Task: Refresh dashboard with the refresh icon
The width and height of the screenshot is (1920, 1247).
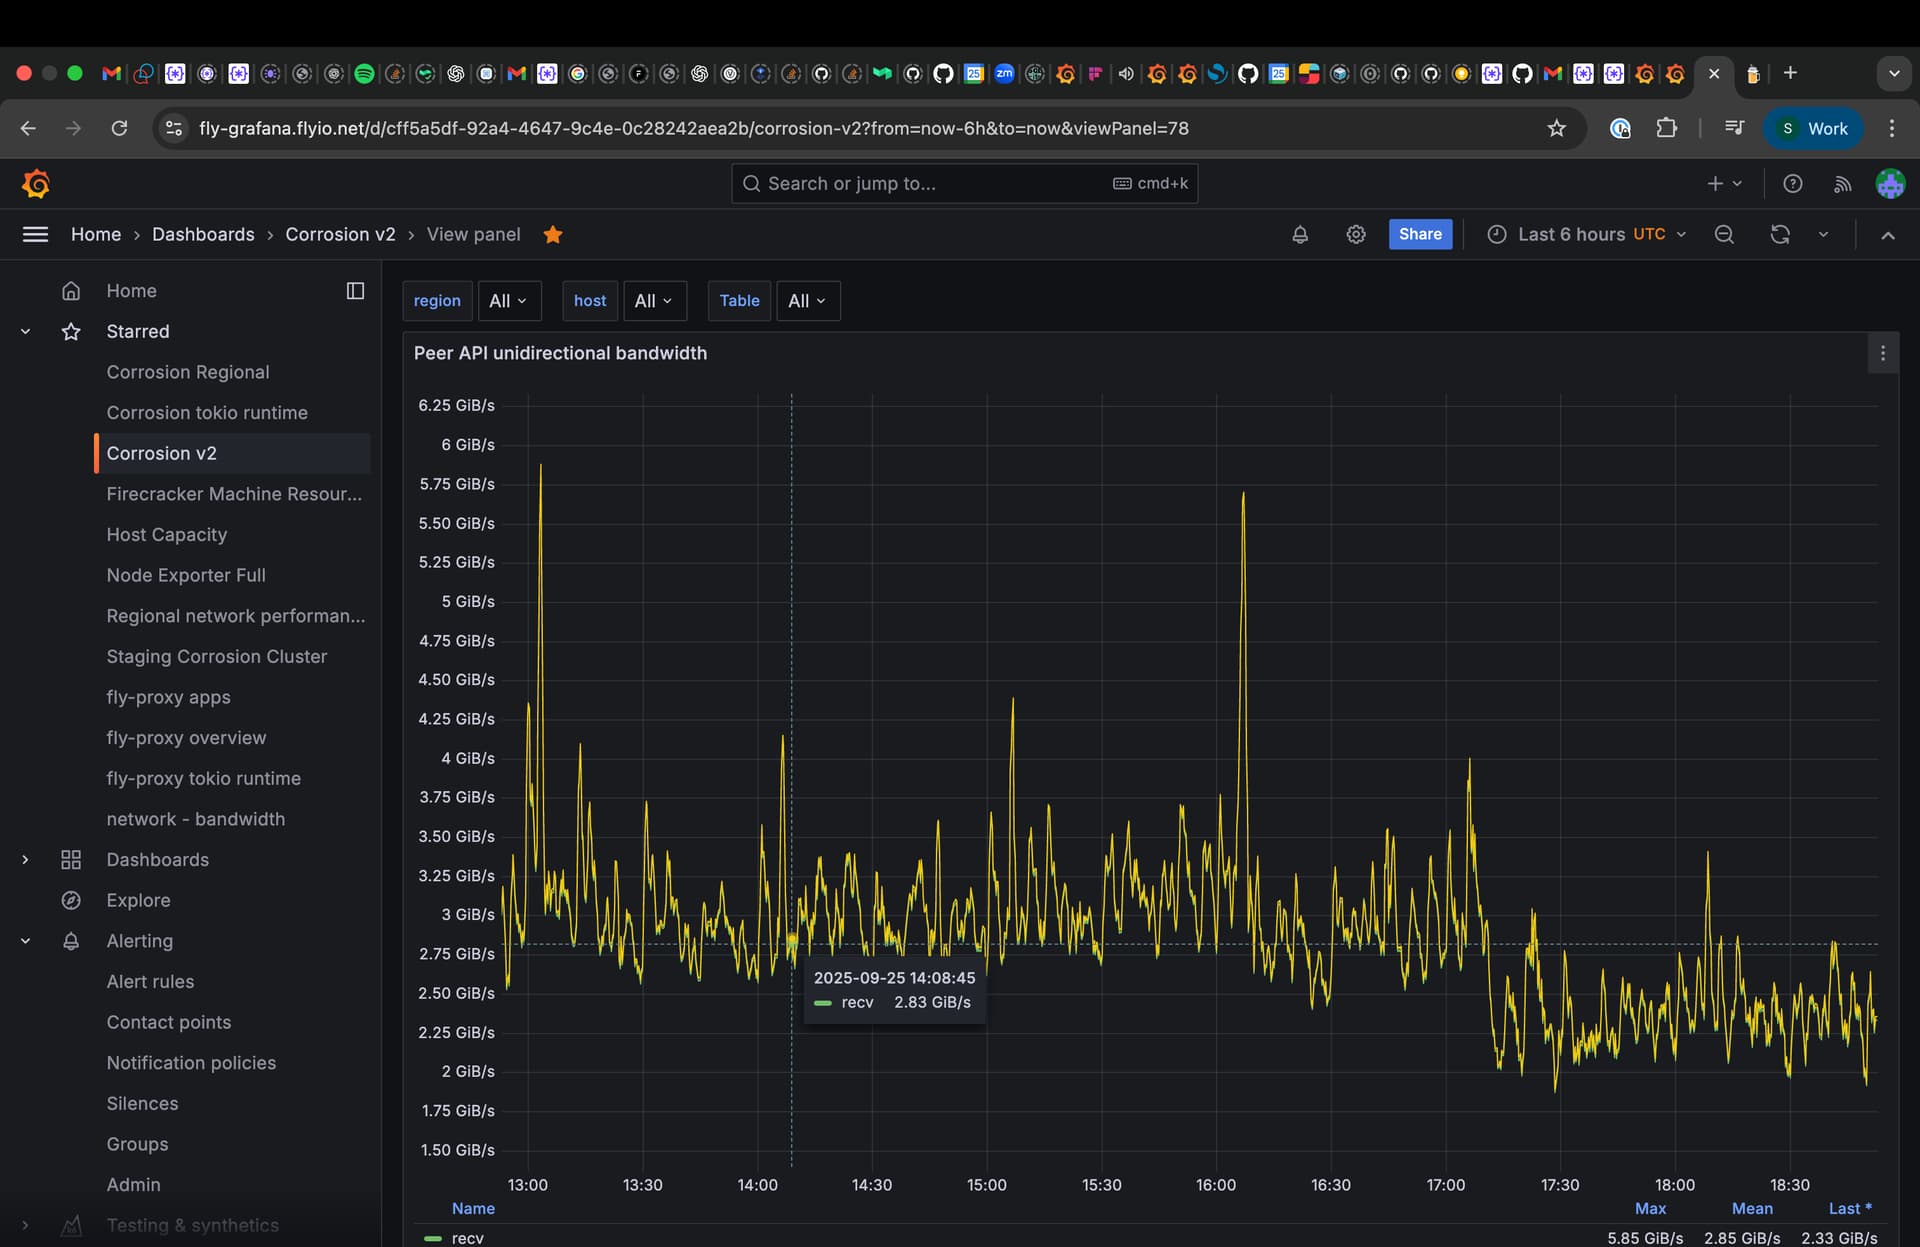Action: pos(1779,234)
